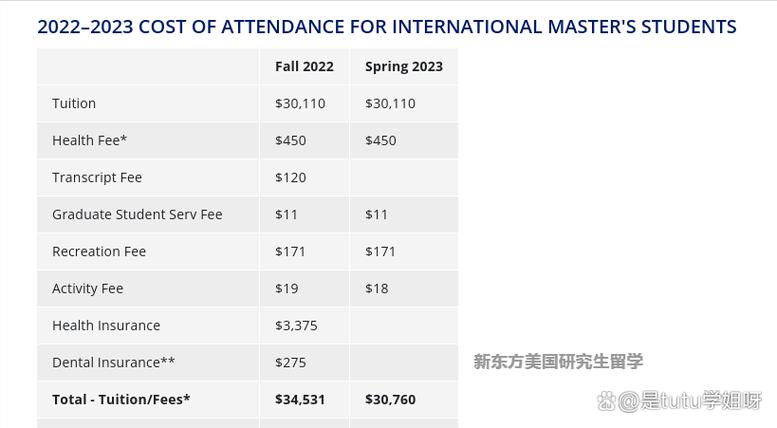Screen dimensions: 777x428
Task: Click the cost of attendance heading
Action: [387, 27]
